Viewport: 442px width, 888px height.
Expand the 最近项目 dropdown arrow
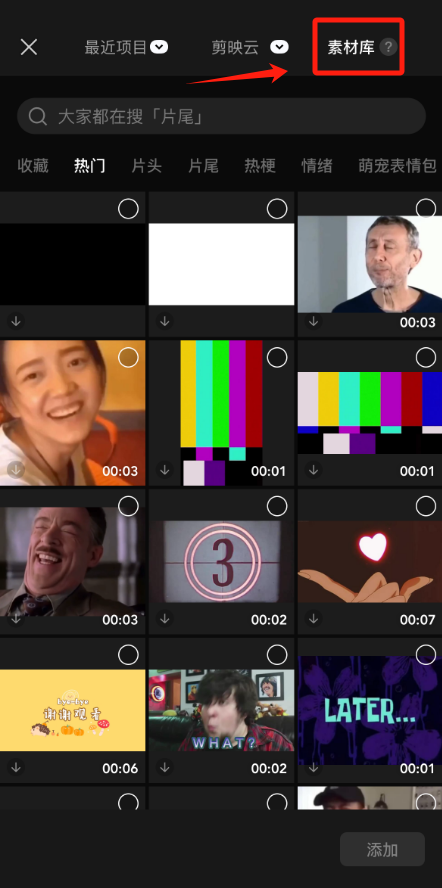pos(159,47)
